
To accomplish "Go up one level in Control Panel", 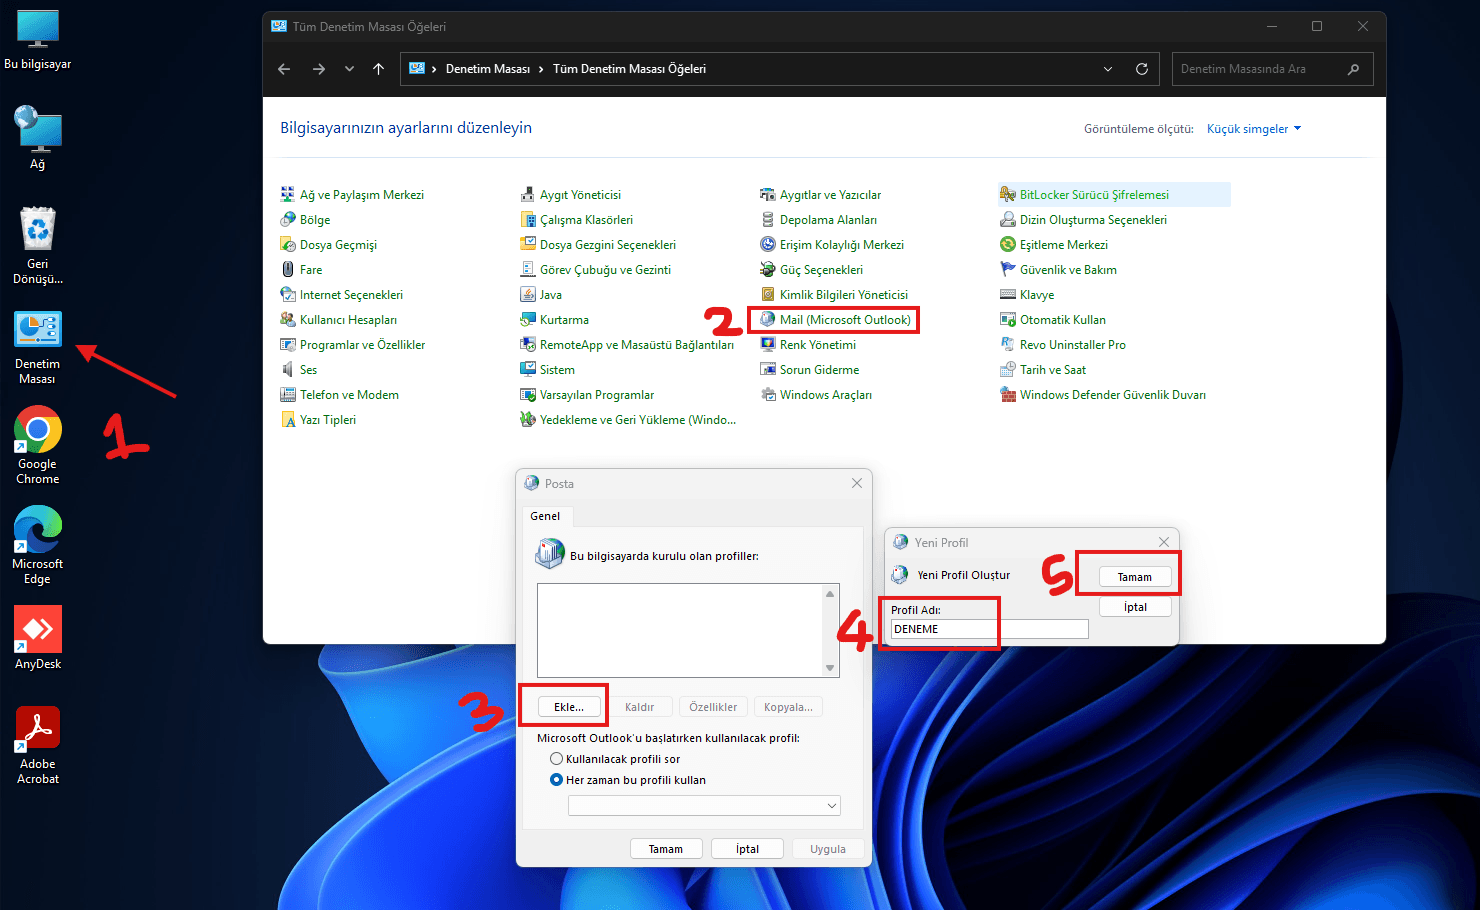I will coord(378,69).
